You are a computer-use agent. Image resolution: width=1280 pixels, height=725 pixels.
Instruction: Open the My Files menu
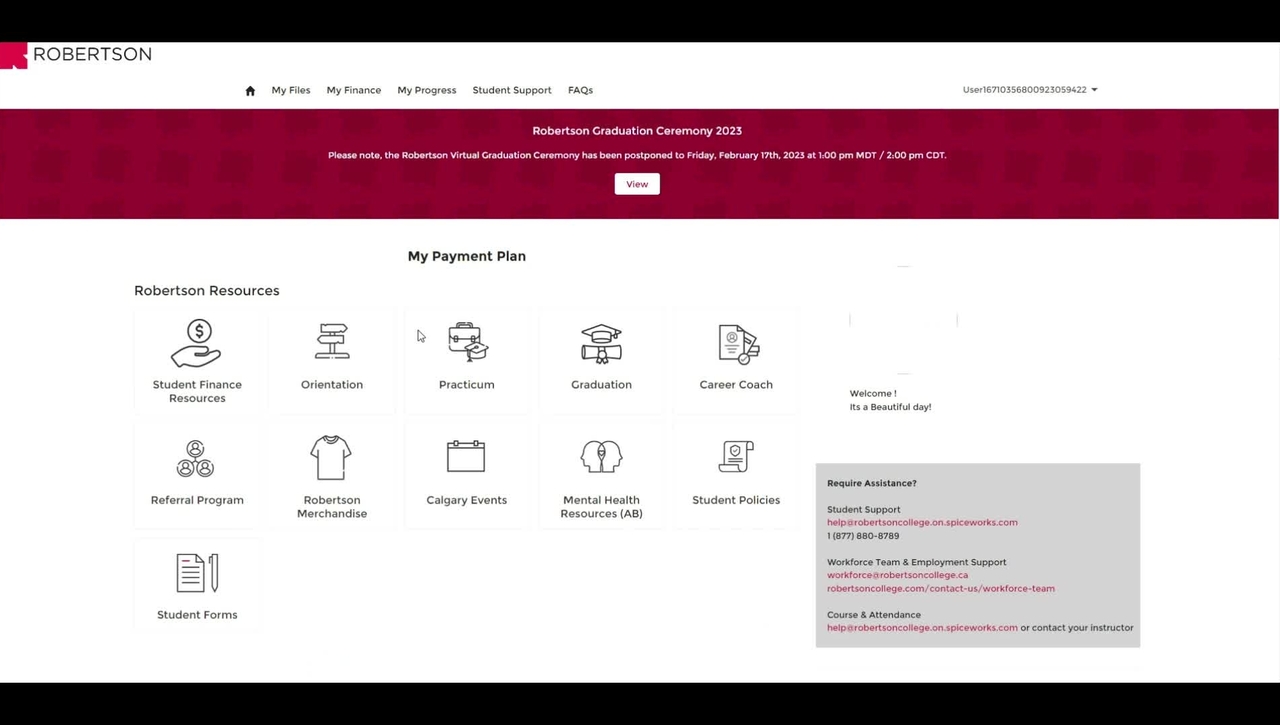click(x=291, y=90)
